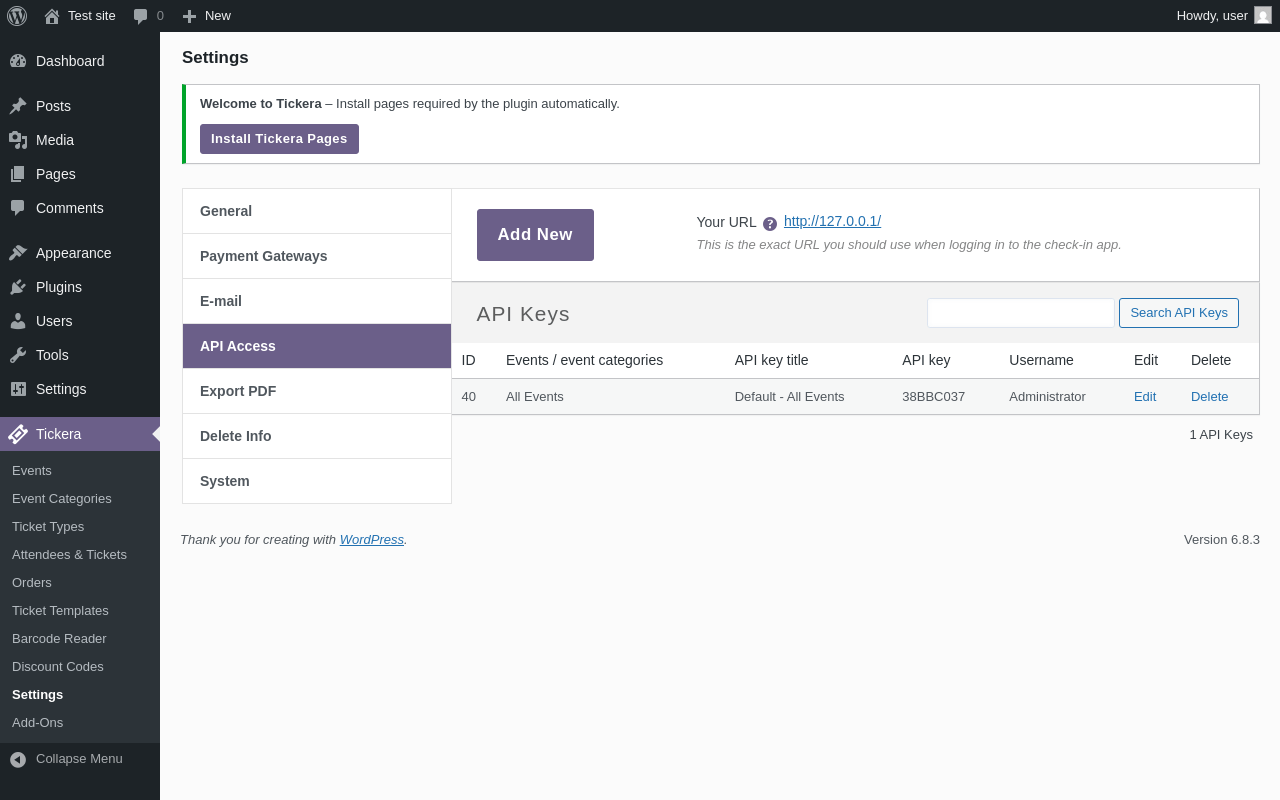Click the WordPress logo icon
The height and width of the screenshot is (800, 1280).
pos(17,16)
